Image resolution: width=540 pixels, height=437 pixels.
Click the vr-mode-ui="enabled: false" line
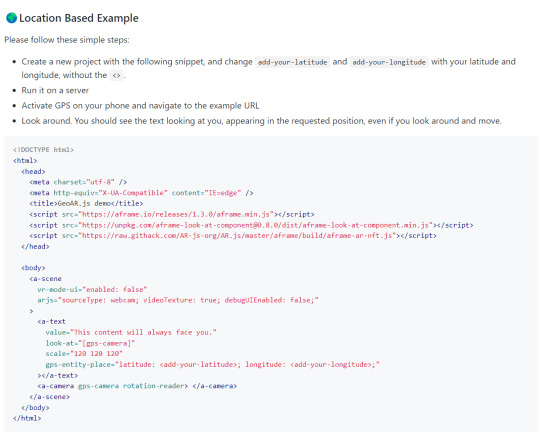(92, 290)
